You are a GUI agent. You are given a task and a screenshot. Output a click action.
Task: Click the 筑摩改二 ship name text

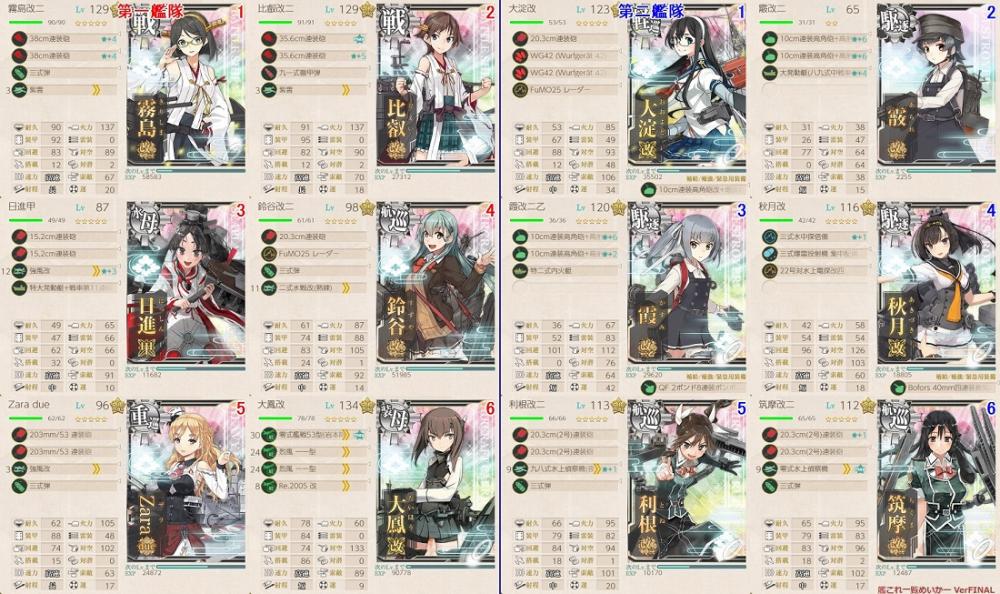[776, 405]
